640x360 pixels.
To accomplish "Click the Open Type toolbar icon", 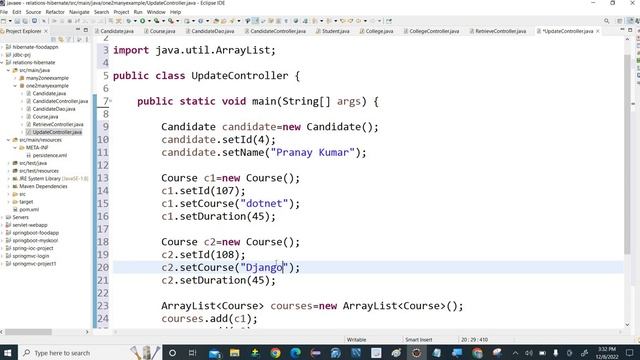I will coord(216,21).
